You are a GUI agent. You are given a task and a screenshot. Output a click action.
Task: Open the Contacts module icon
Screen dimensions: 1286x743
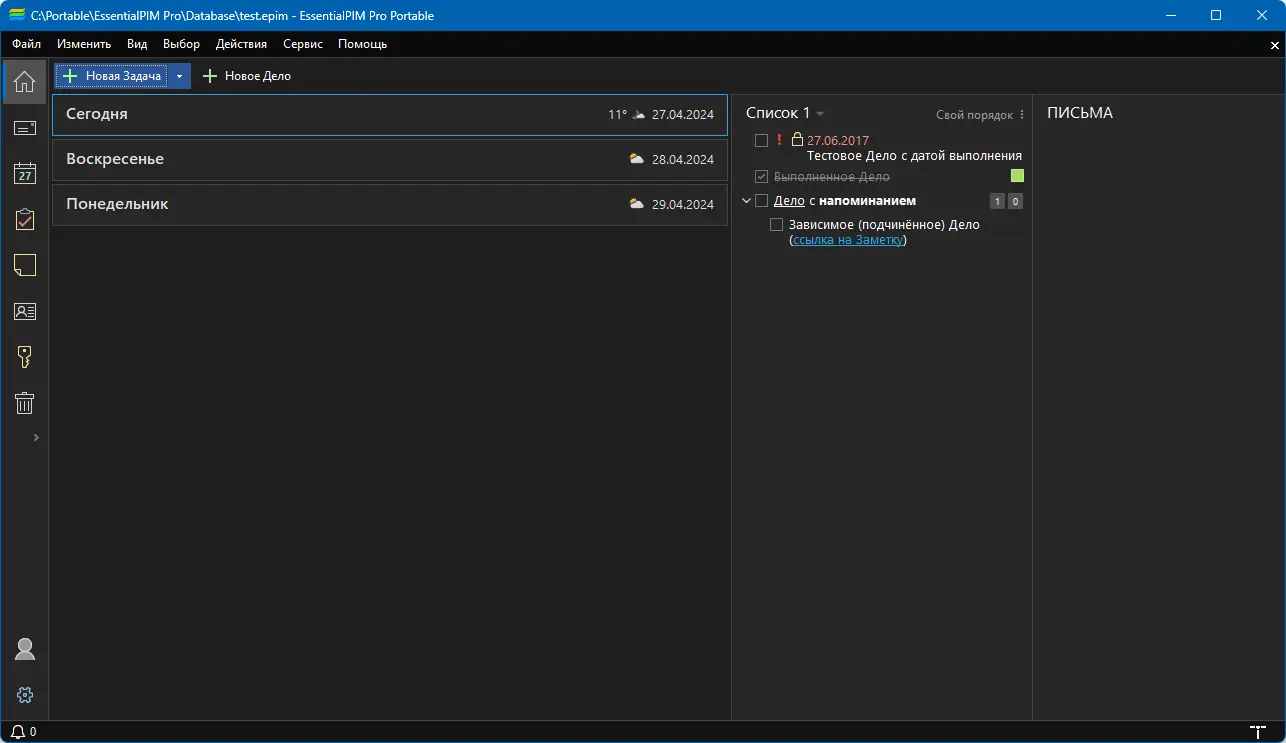[25, 311]
